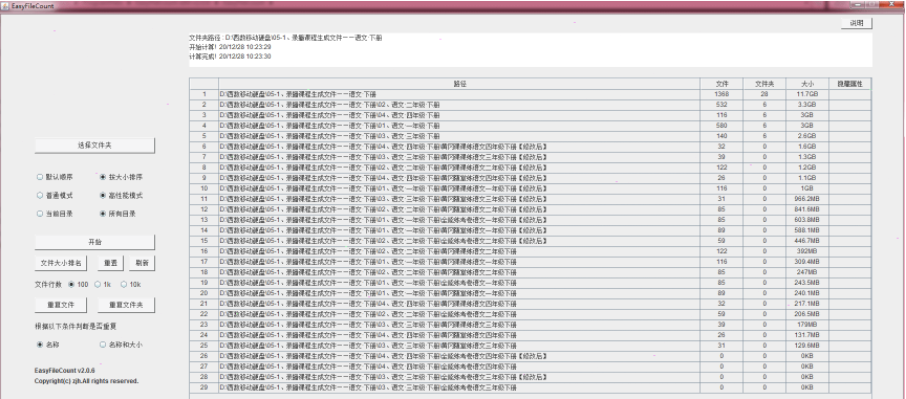Viewport: 906px width, 399px height.
Task: Click the 重置 reset button
Action: tap(110, 263)
